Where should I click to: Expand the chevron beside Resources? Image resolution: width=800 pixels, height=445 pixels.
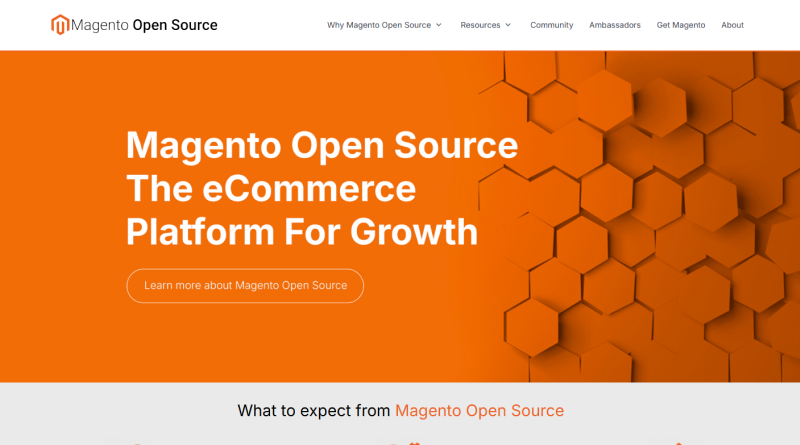click(508, 25)
